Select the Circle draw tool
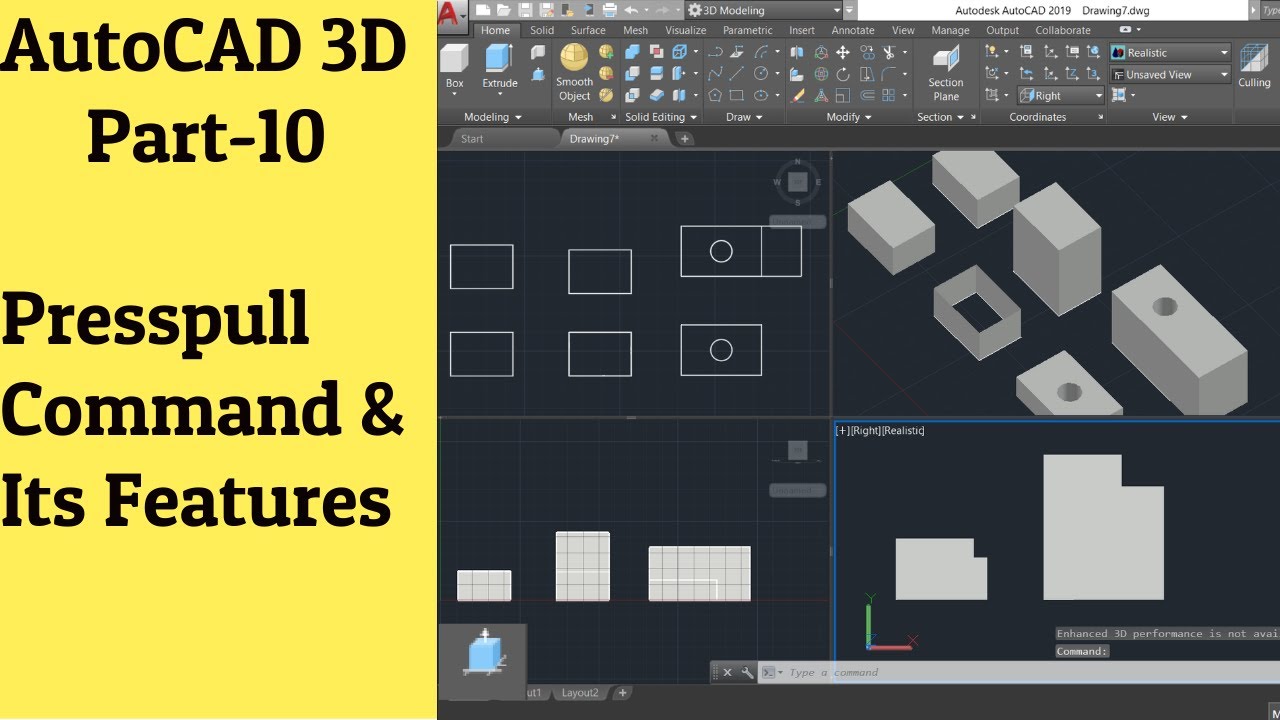Image resolution: width=1280 pixels, height=720 pixels. (x=761, y=74)
